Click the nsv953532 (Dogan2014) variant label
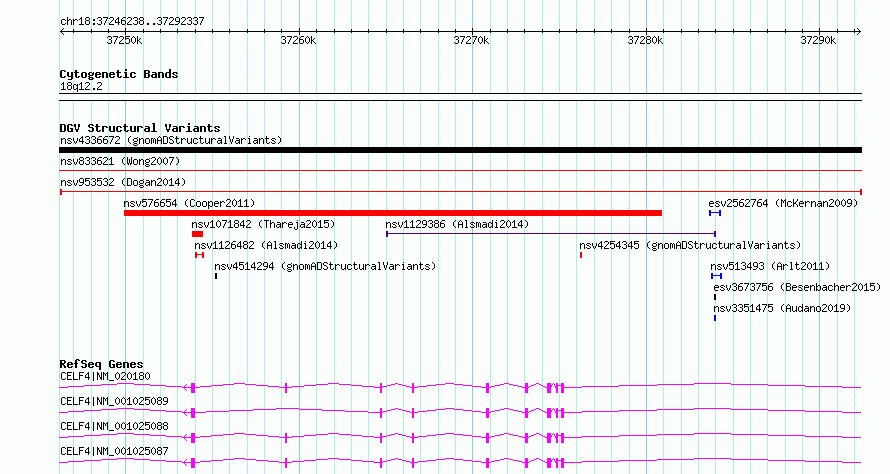This screenshot has width=890, height=474. pyautogui.click(x=123, y=182)
